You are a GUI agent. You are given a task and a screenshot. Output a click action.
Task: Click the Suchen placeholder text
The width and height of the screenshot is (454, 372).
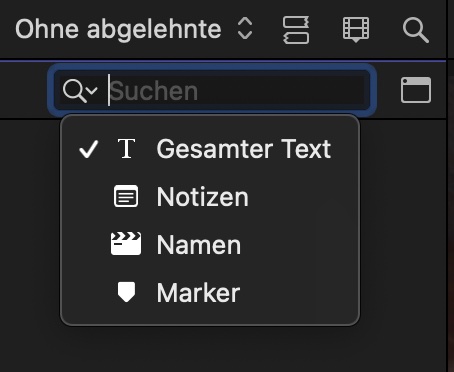pos(154,91)
